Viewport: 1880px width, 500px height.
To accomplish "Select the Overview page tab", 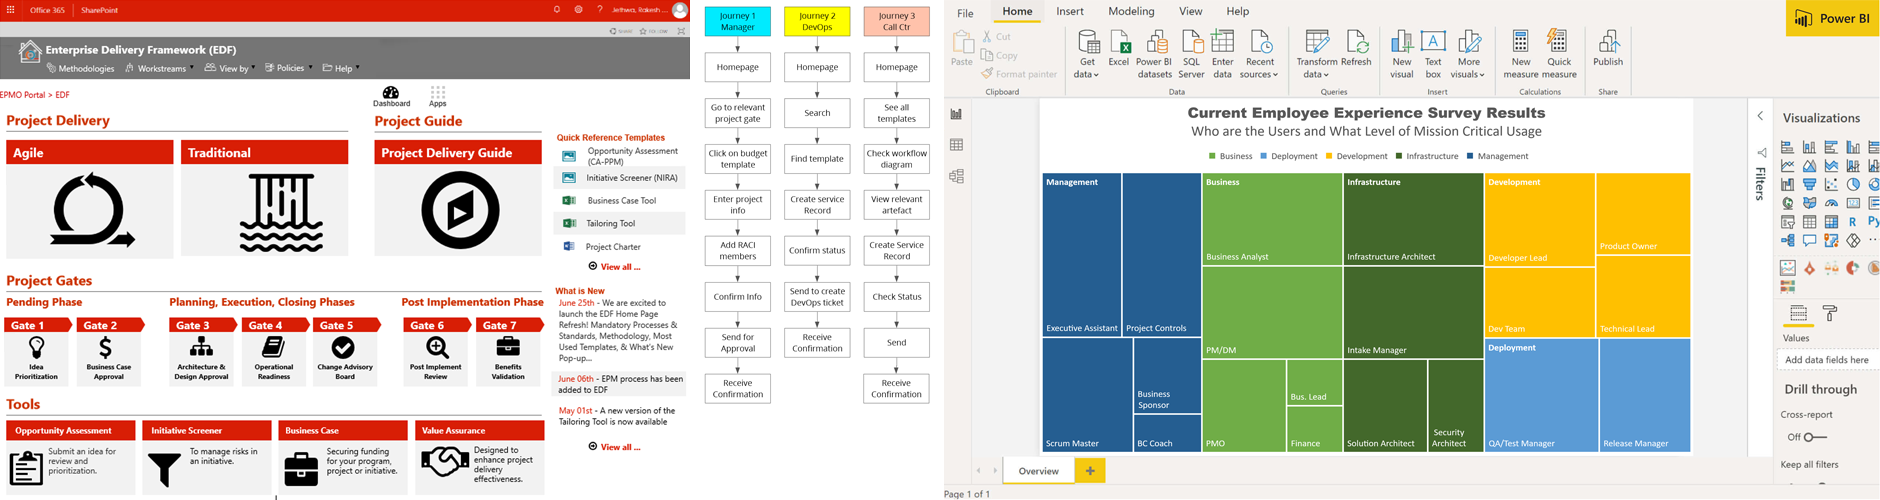I will pyautogui.click(x=1038, y=471).
